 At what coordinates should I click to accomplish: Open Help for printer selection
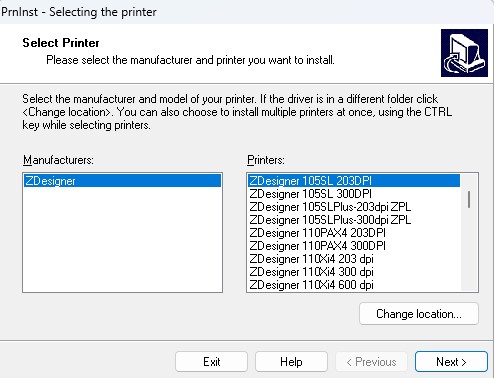(291, 362)
